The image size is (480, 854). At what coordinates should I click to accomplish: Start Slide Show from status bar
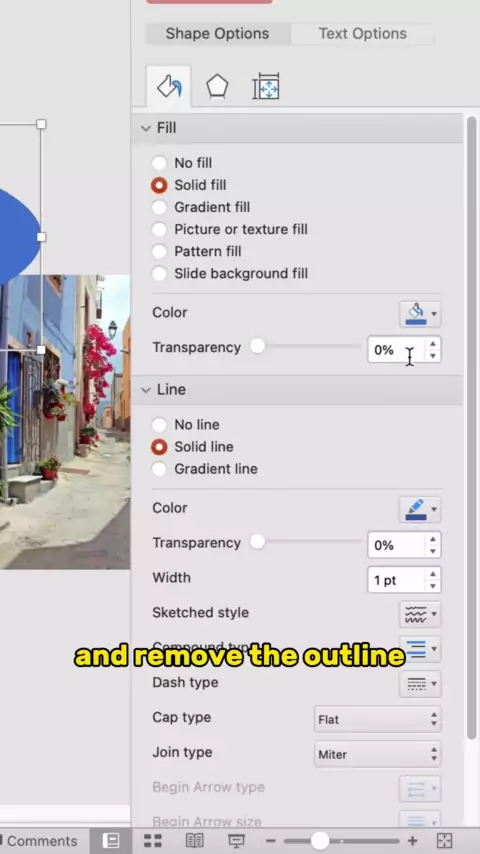click(x=236, y=841)
